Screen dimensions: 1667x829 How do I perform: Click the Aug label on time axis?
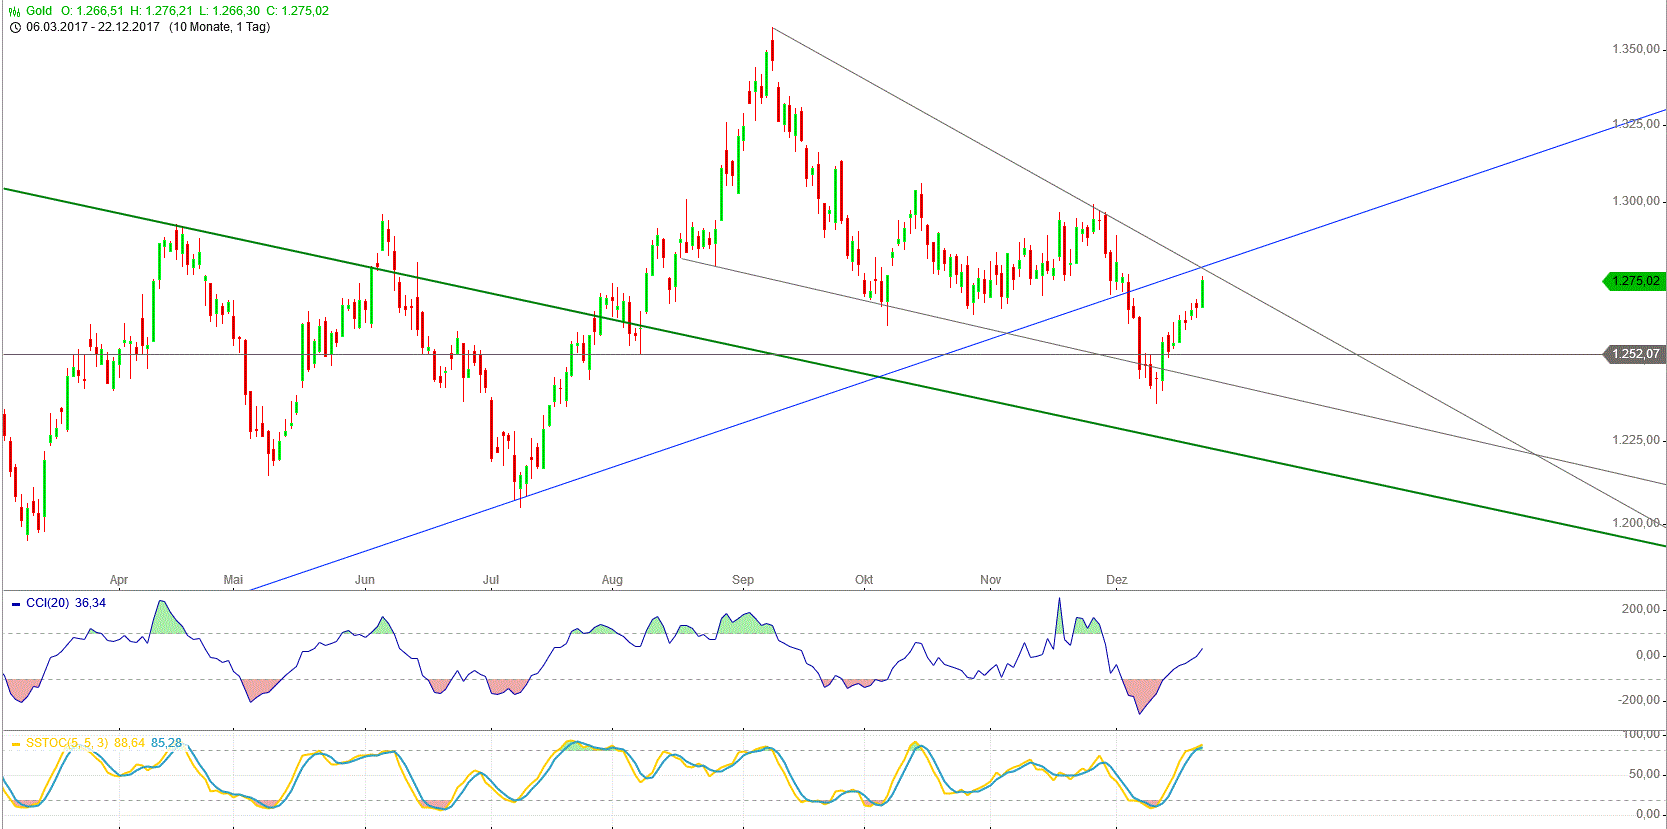point(612,580)
